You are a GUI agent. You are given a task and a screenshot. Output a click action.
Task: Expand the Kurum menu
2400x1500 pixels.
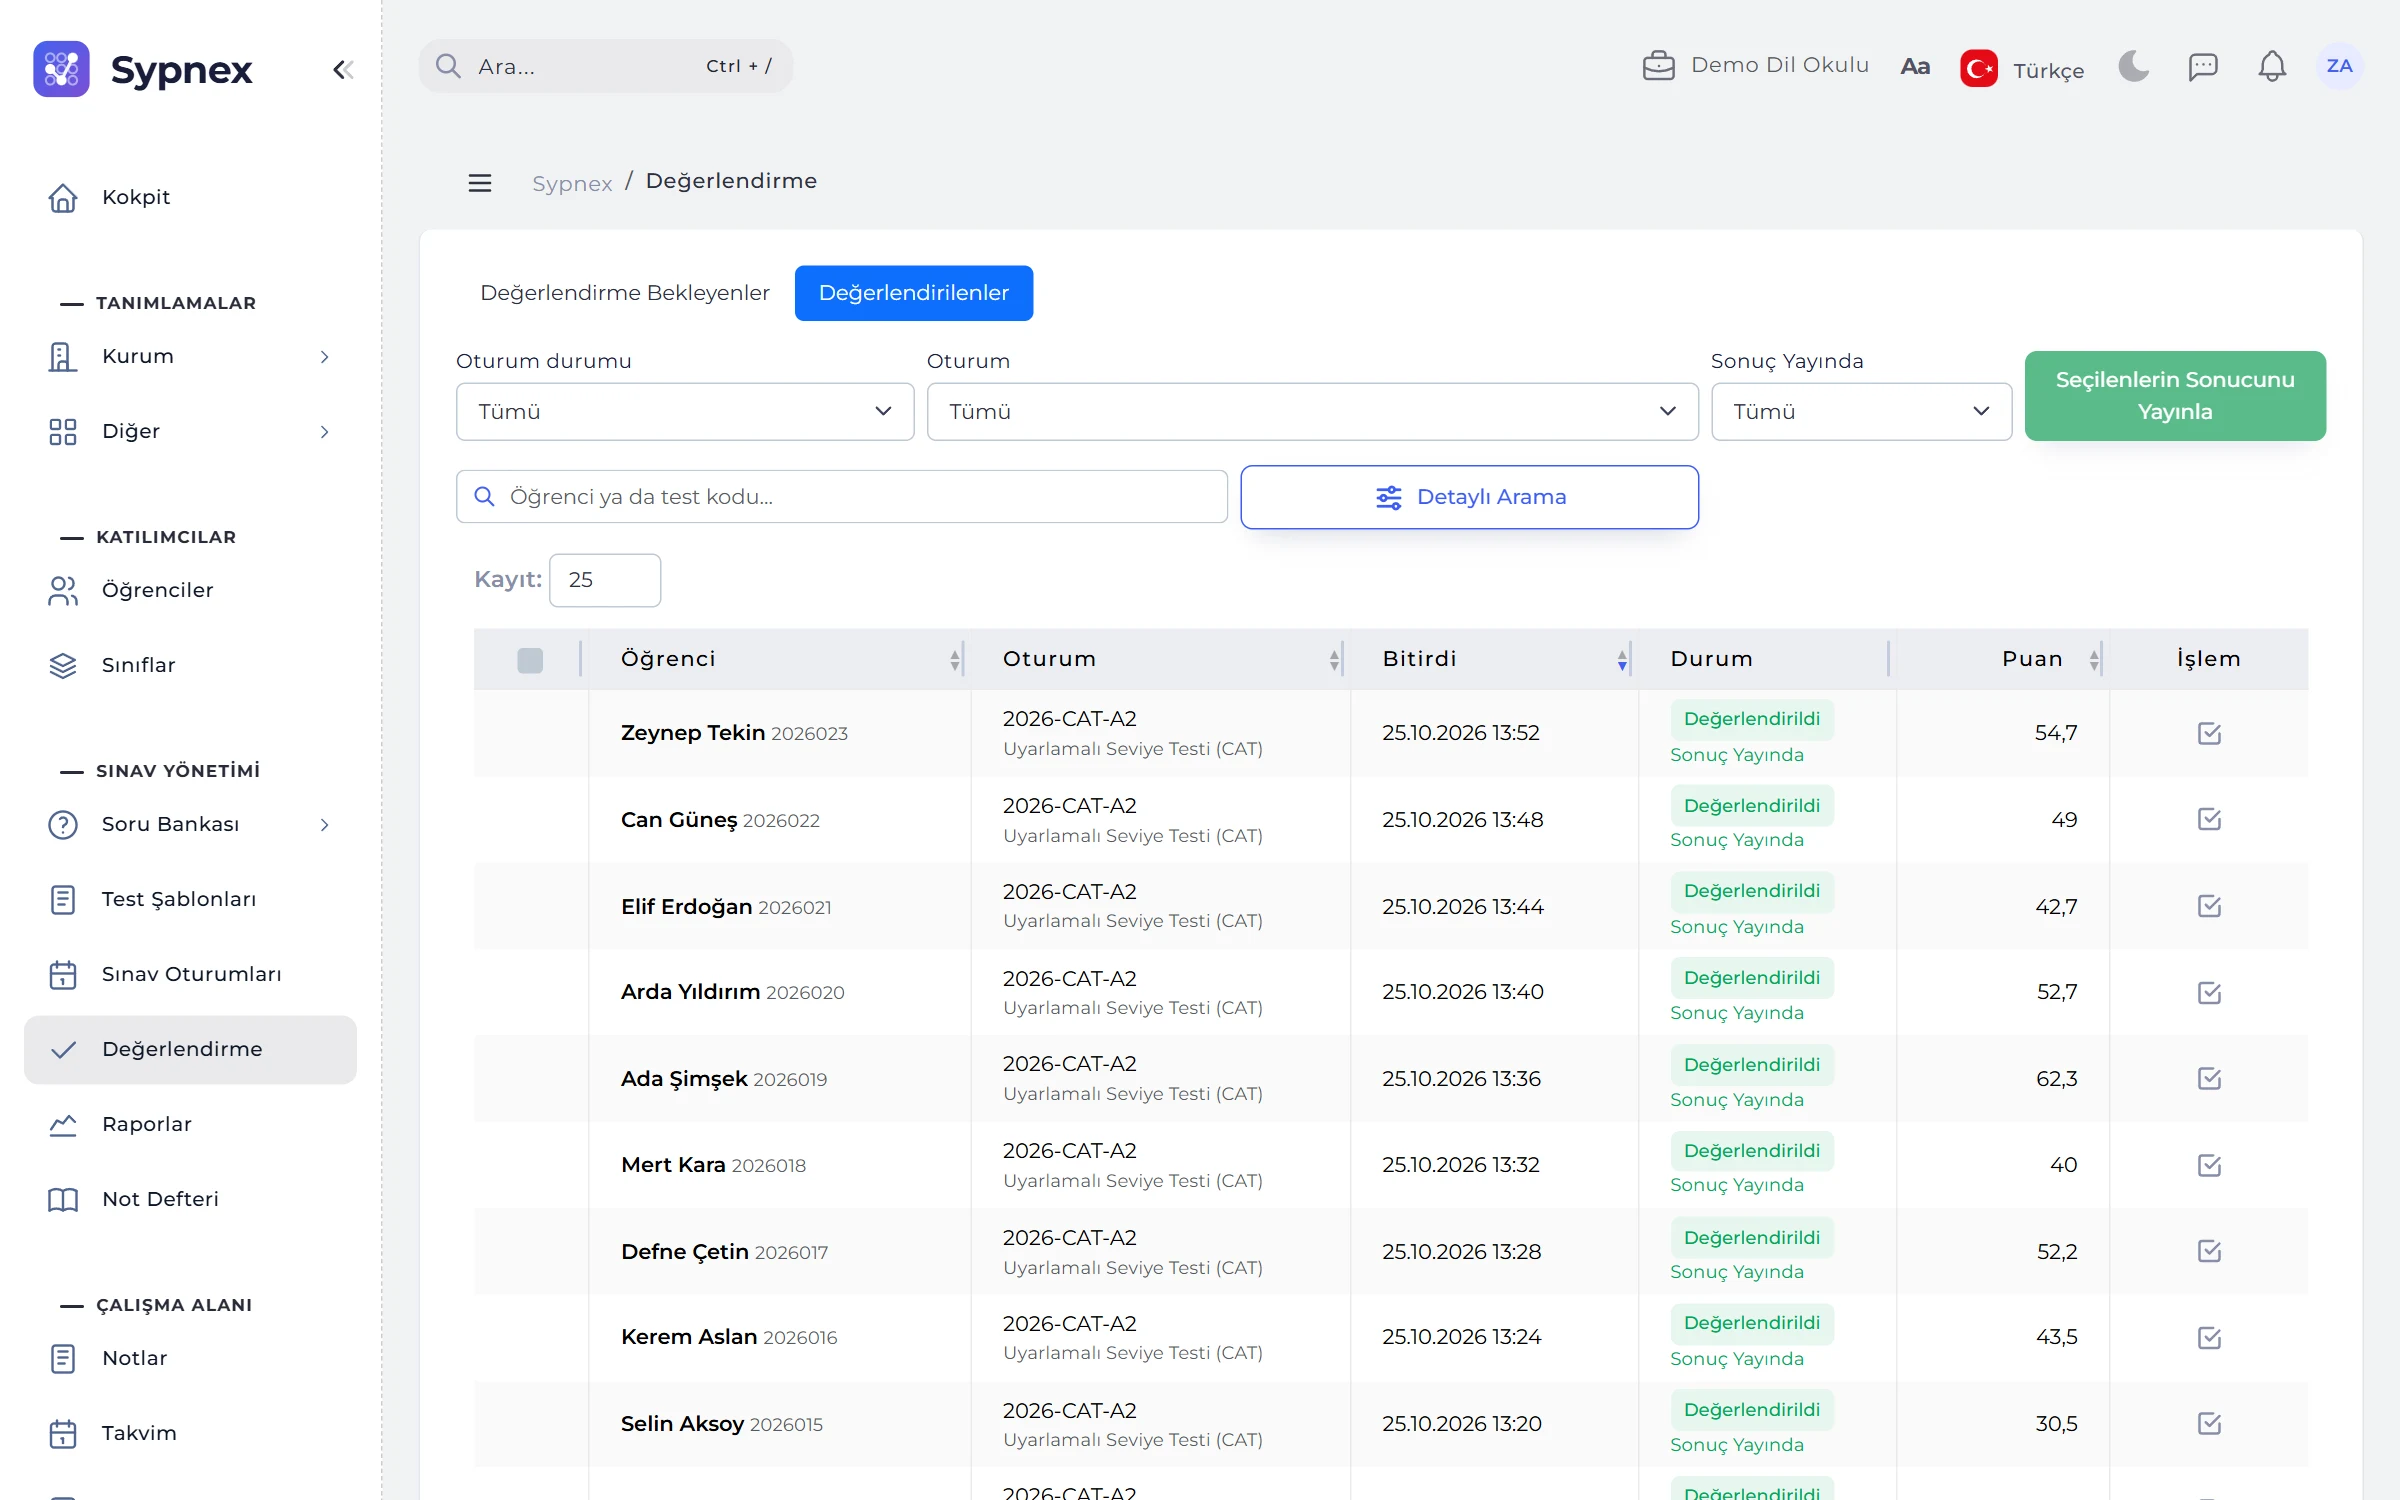click(x=190, y=356)
